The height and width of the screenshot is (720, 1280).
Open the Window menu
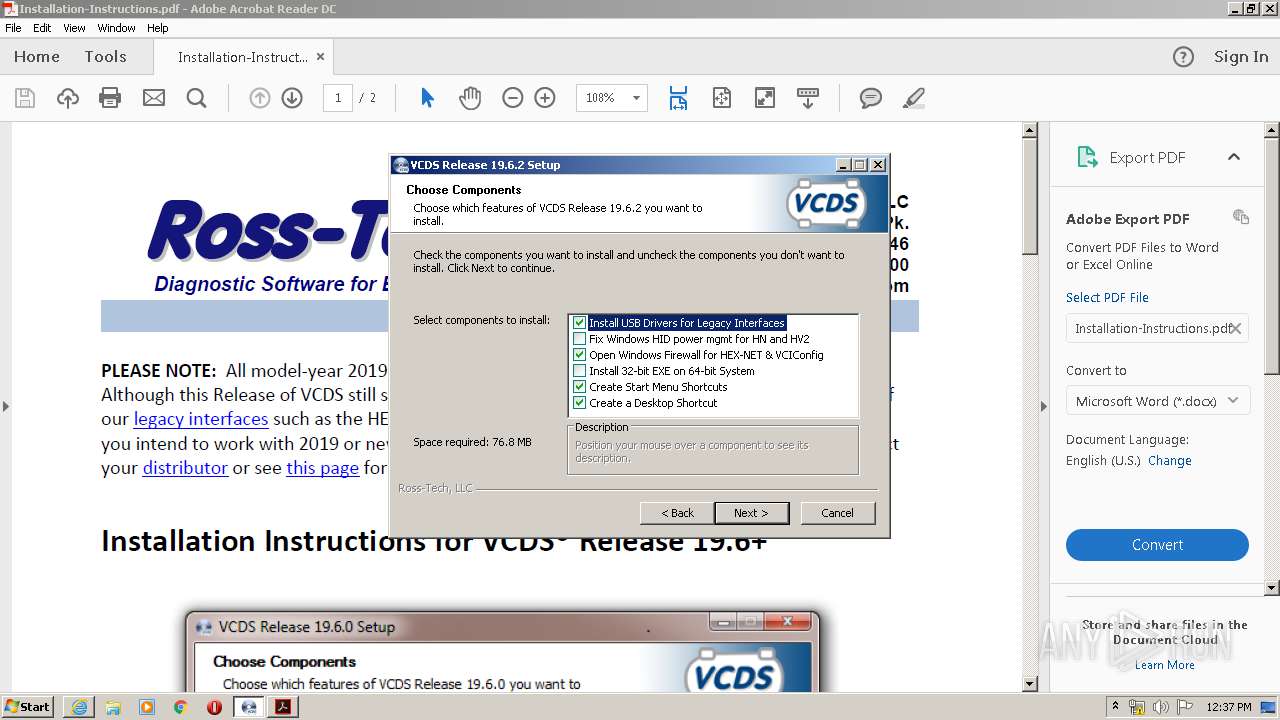117,28
